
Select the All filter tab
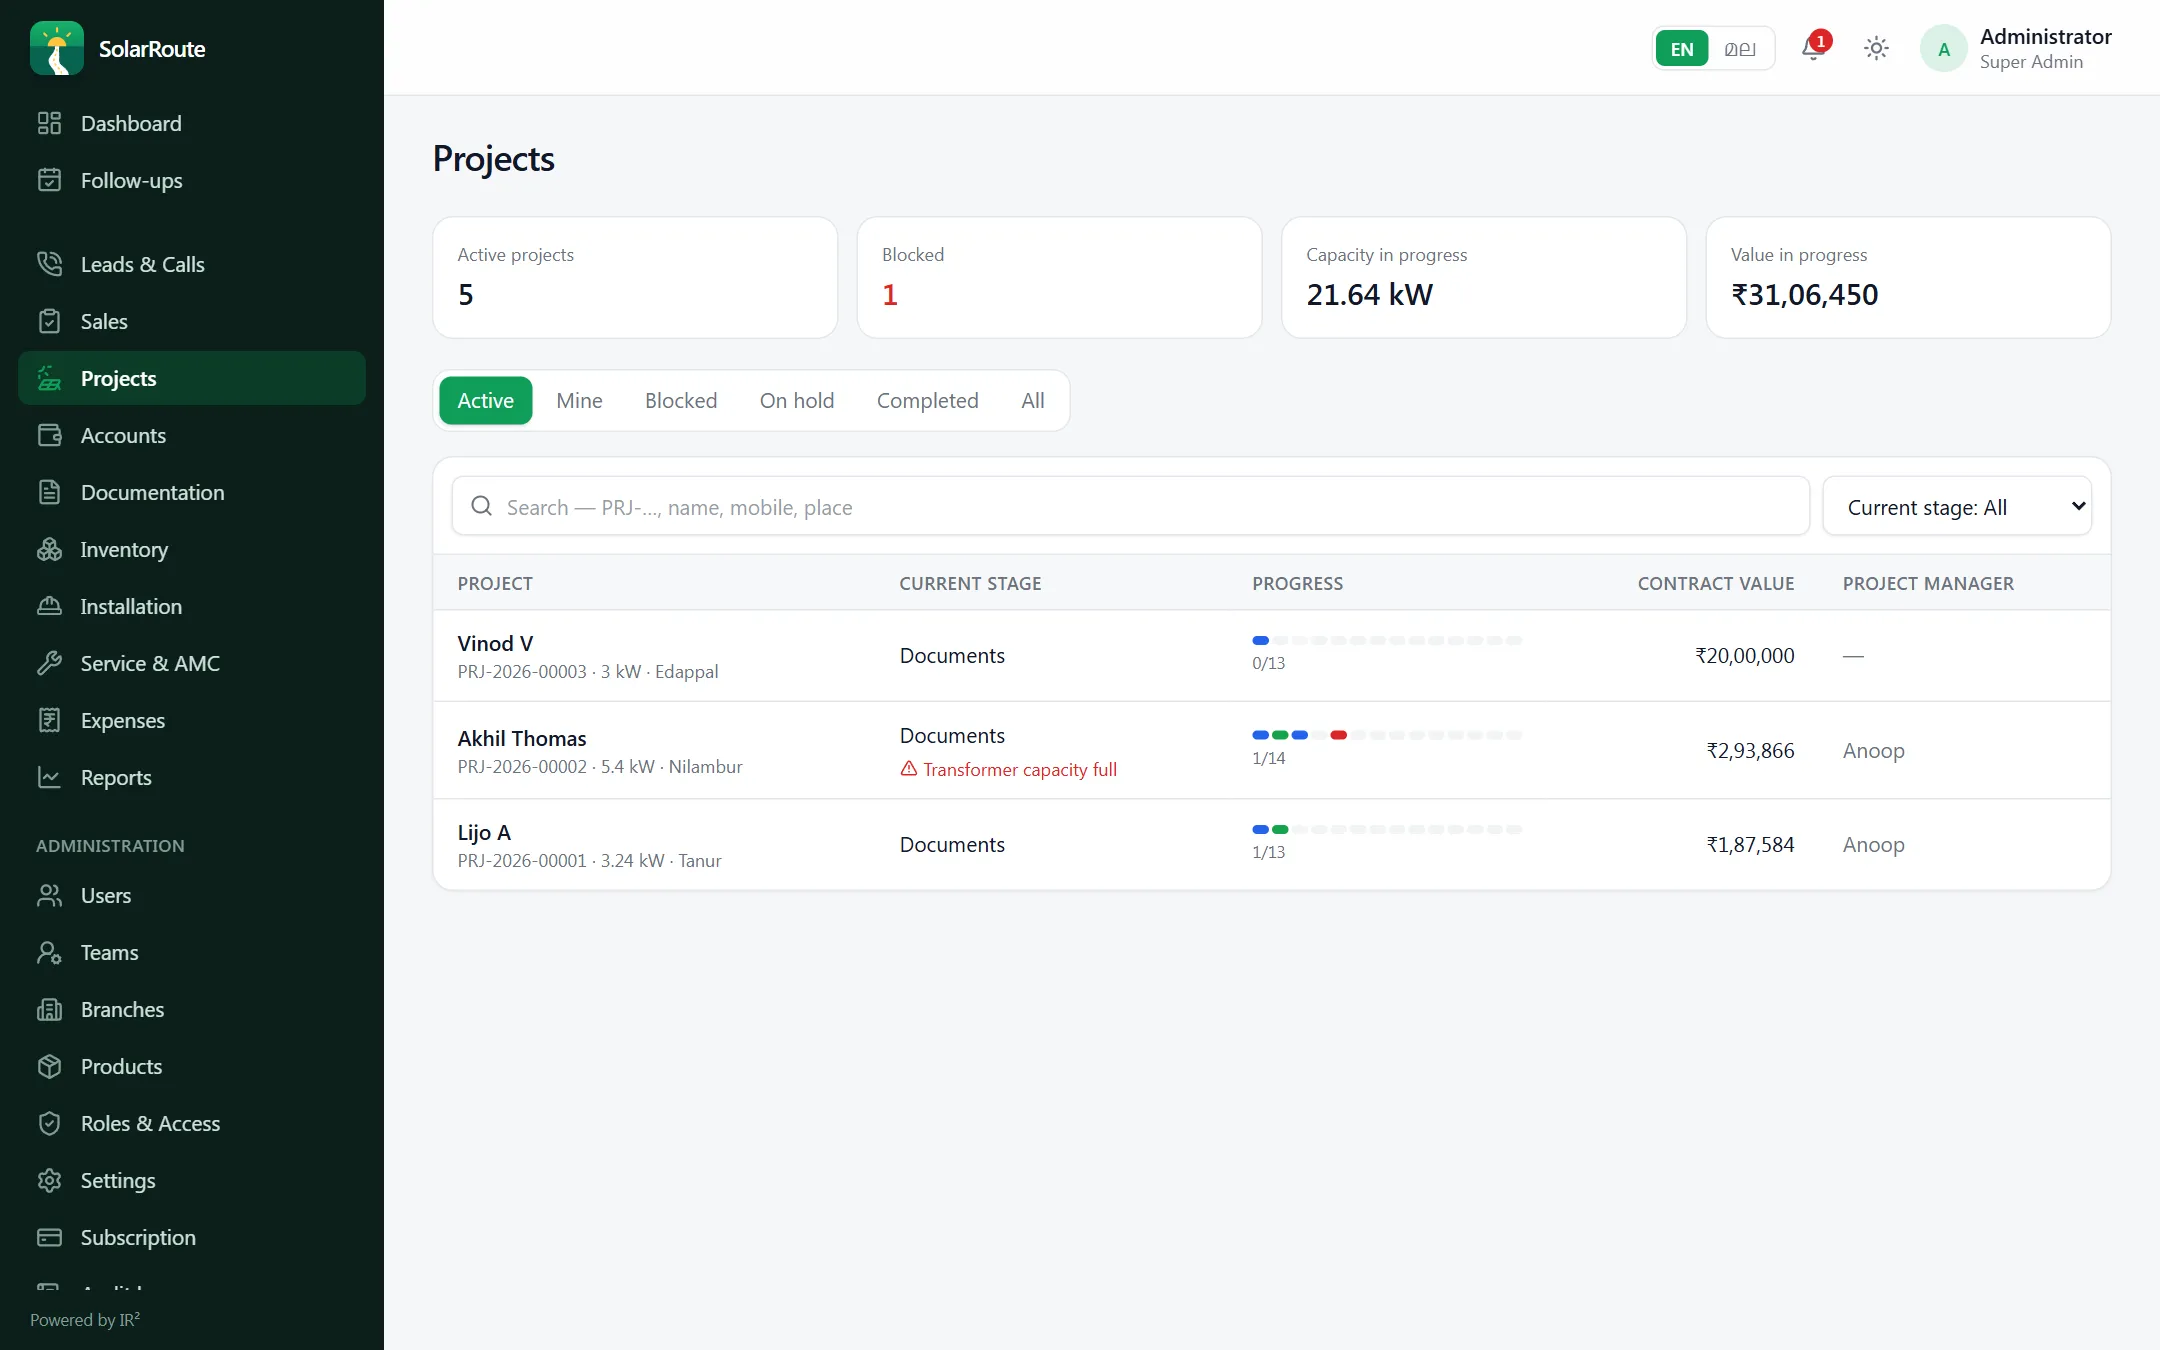coord(1032,400)
